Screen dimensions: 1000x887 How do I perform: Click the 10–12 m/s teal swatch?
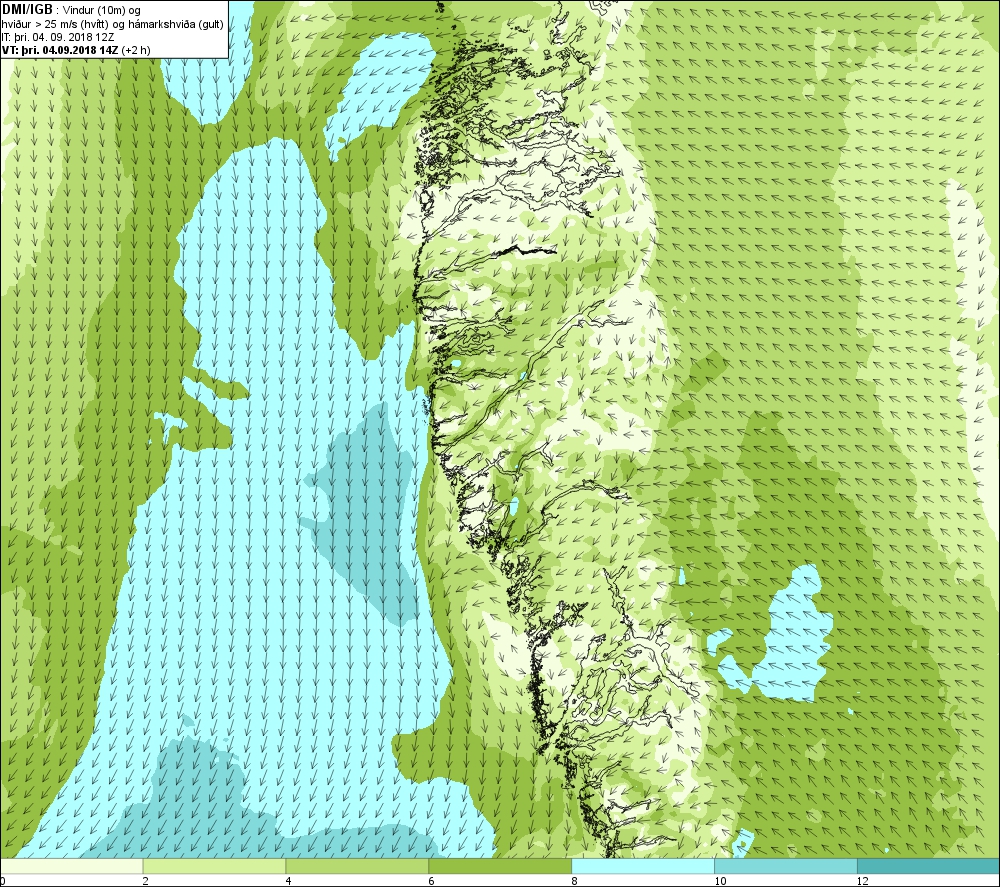(x=786, y=866)
